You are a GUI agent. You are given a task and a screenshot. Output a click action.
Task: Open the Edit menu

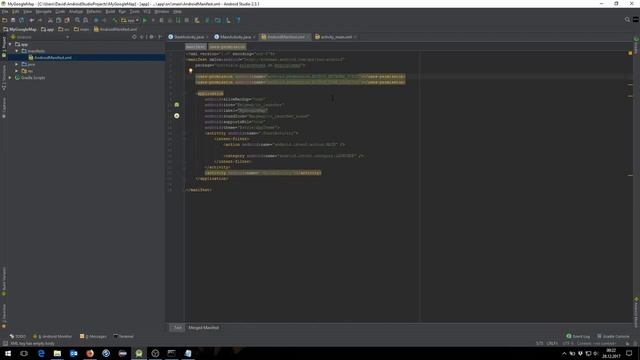pyautogui.click(x=15, y=12)
